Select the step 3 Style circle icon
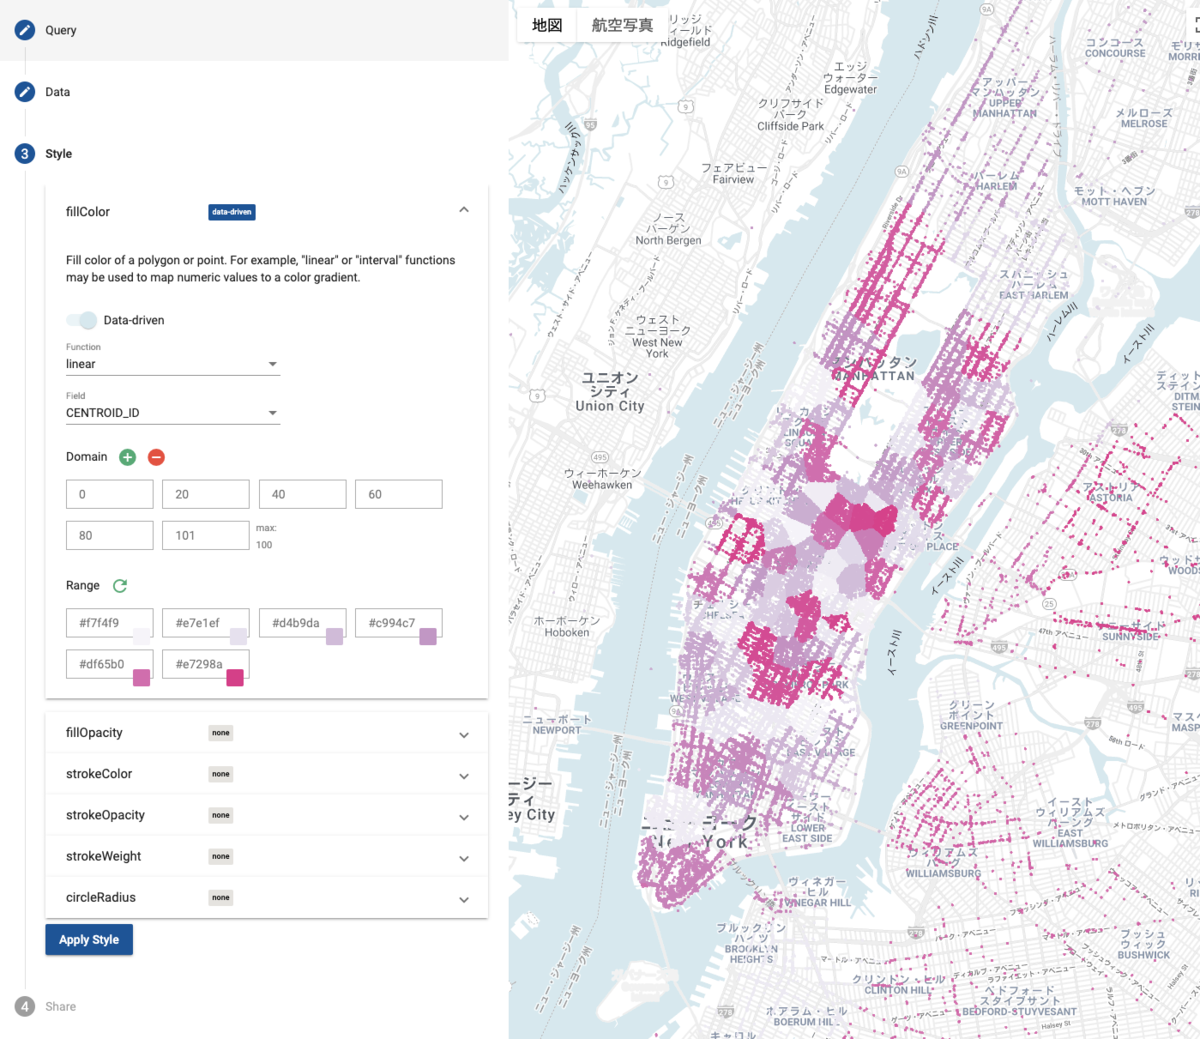1200x1039 pixels. [x=25, y=154]
